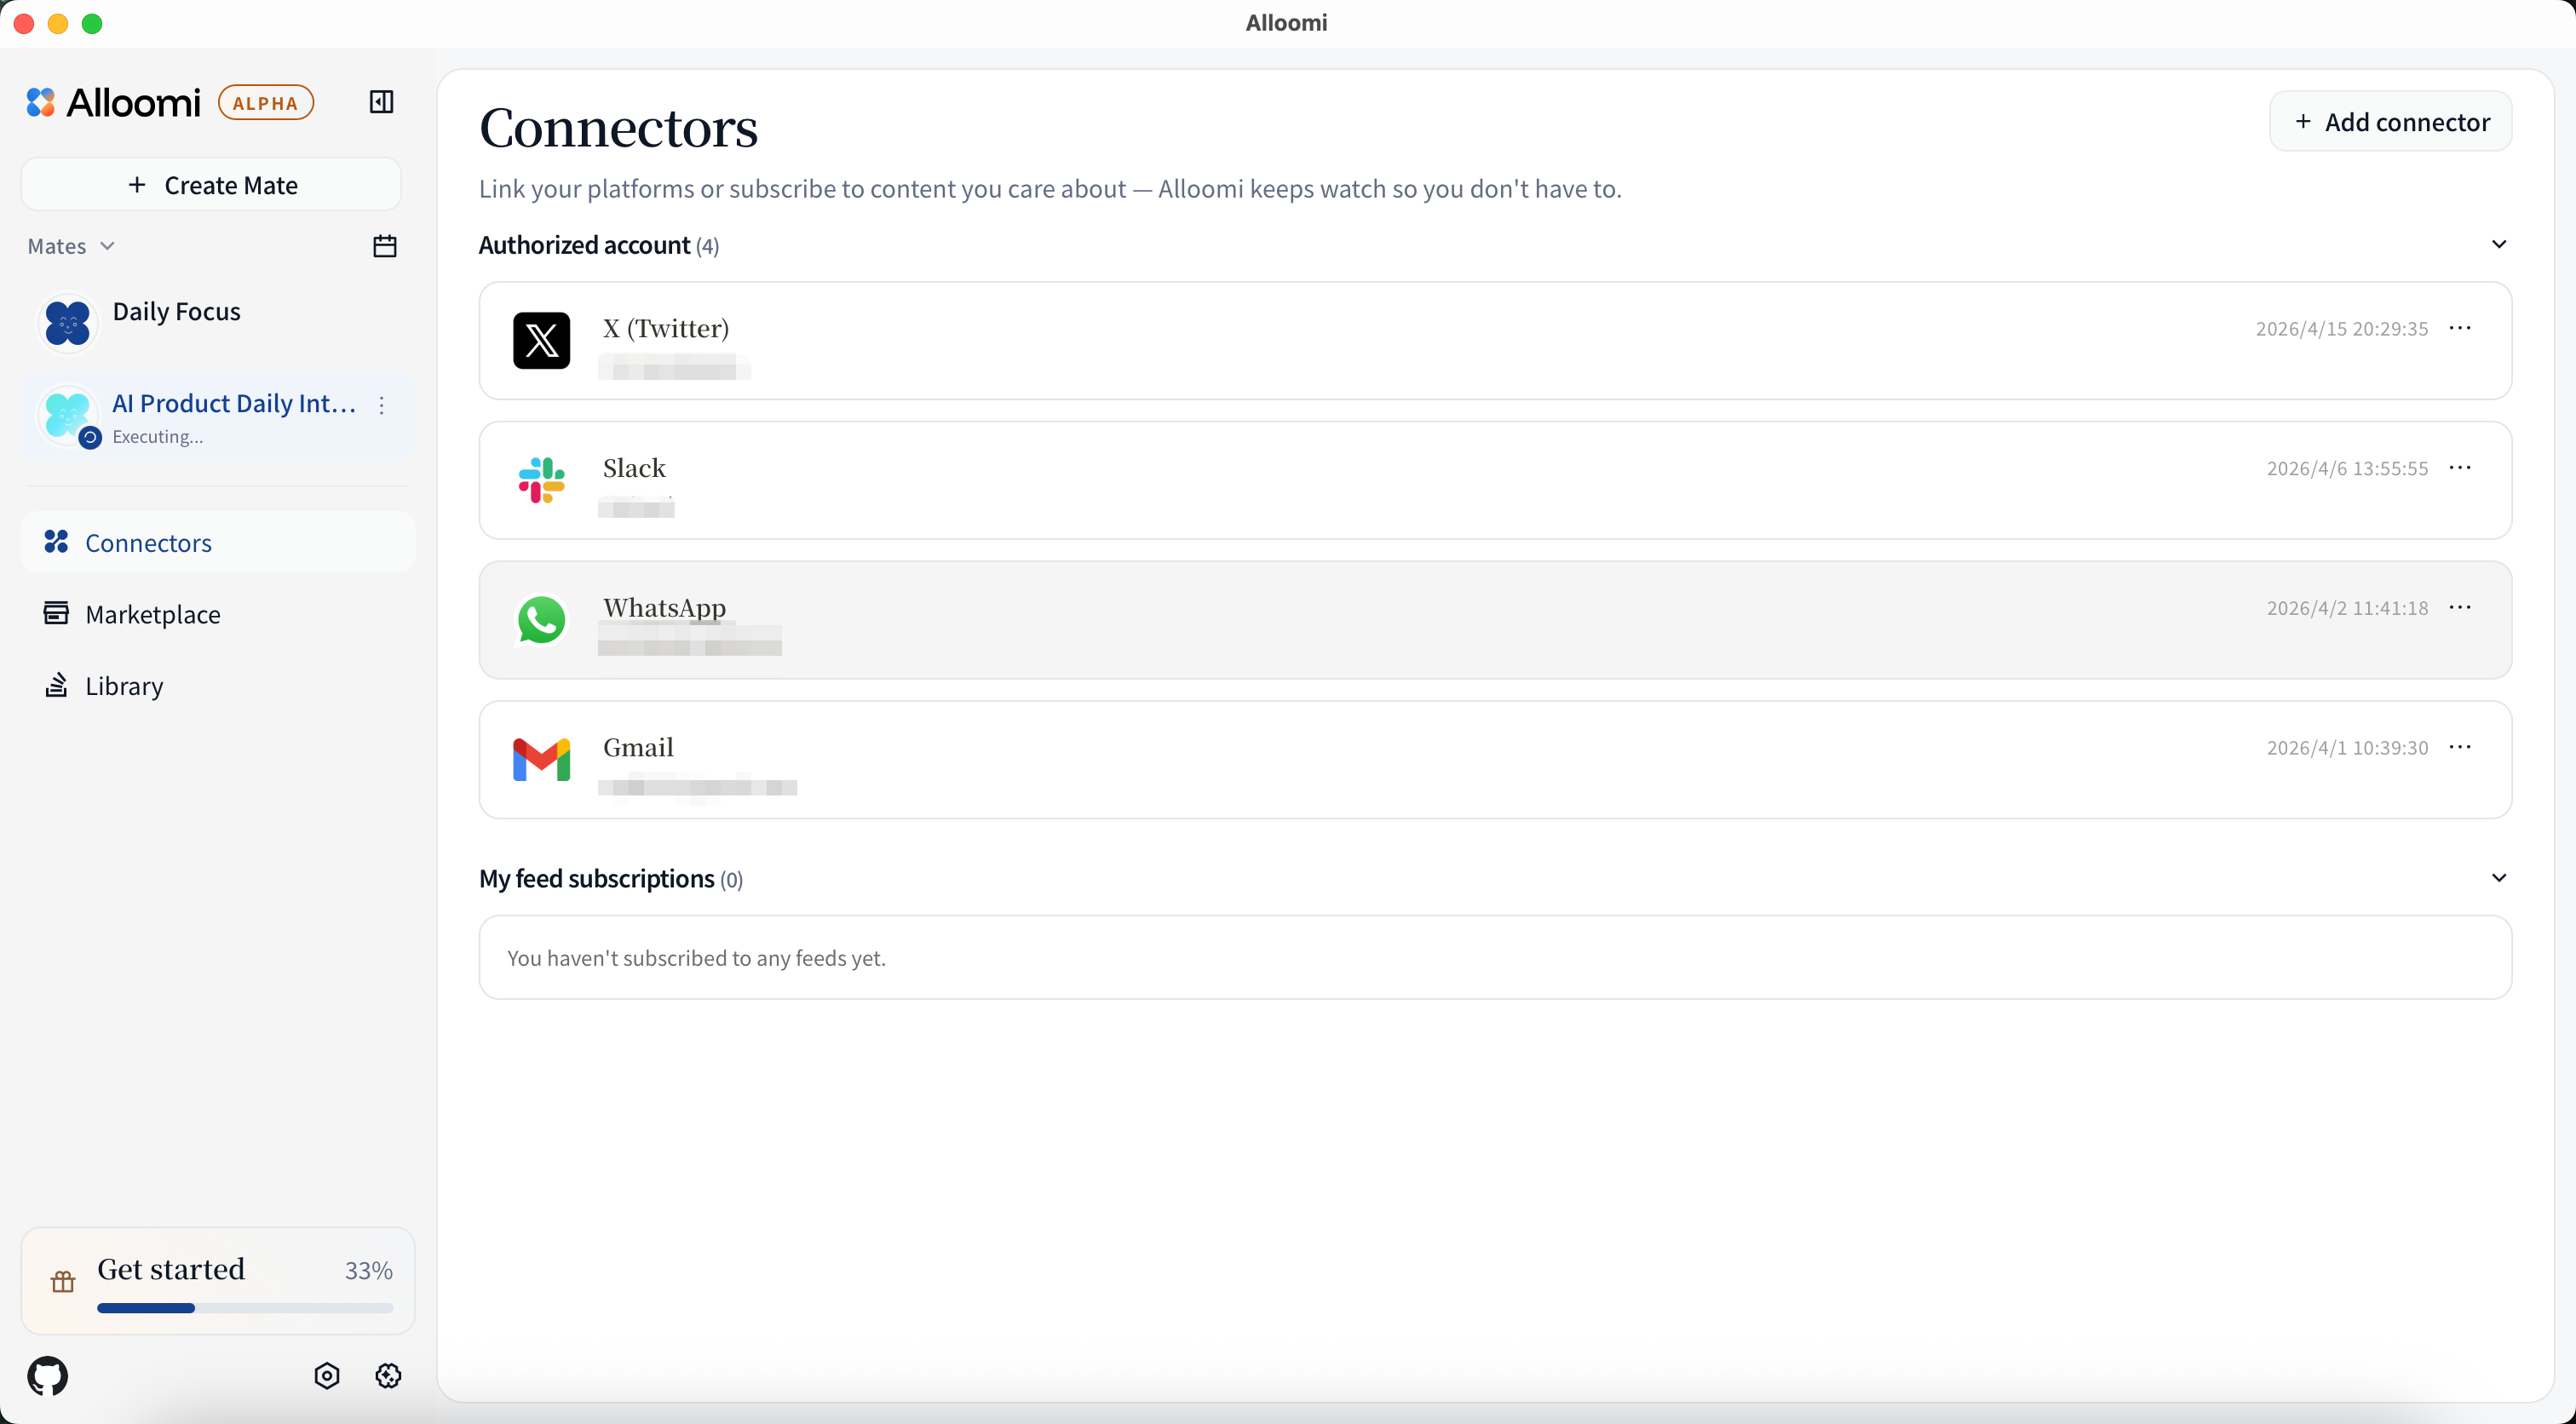Click the Create Mate button
This screenshot has width=2576, height=1424.
pos(211,185)
